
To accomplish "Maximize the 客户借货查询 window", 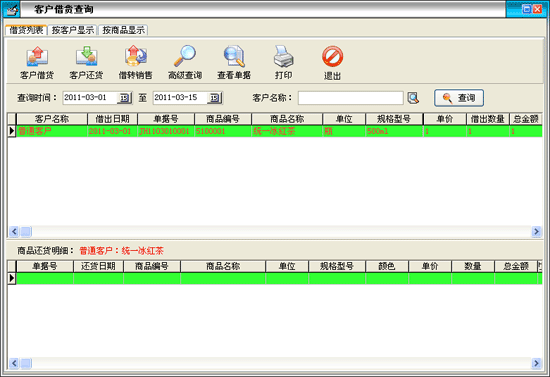I will coord(526,9).
